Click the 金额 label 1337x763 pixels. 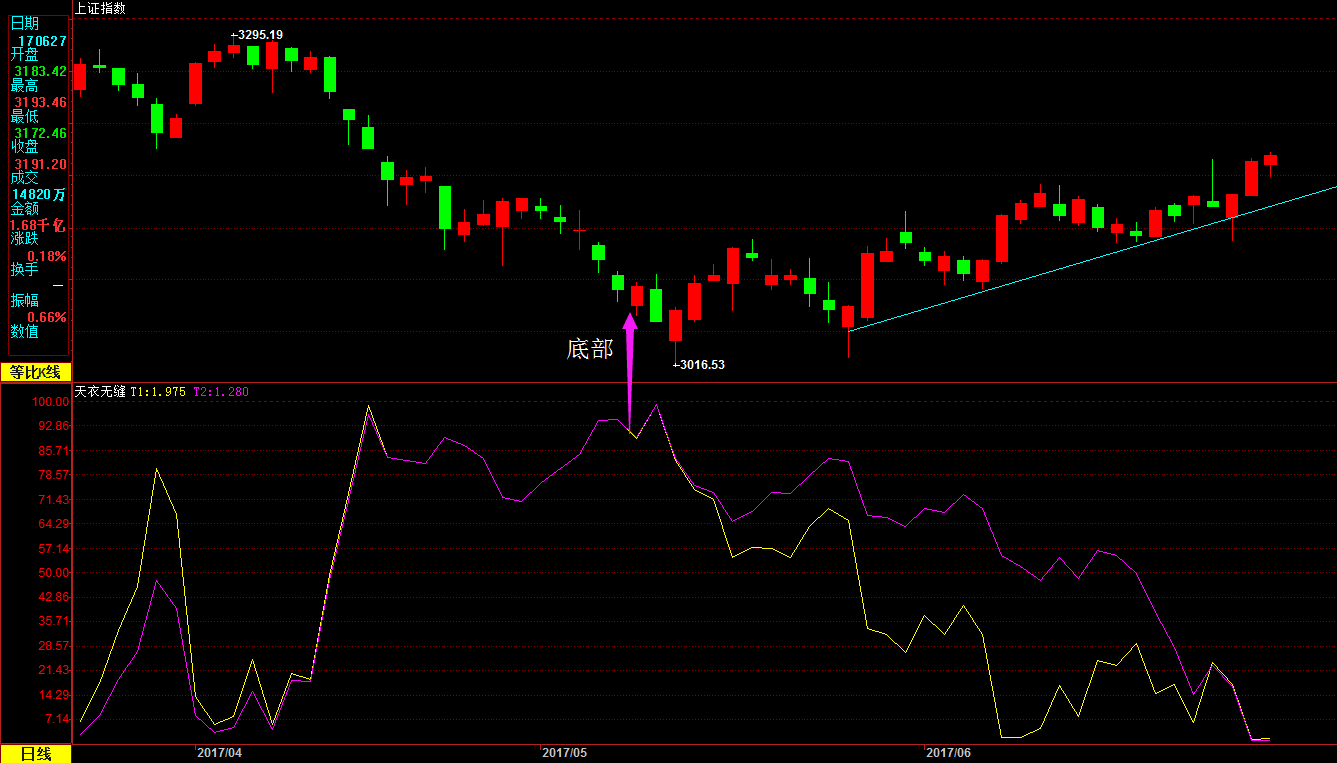click(x=25, y=209)
